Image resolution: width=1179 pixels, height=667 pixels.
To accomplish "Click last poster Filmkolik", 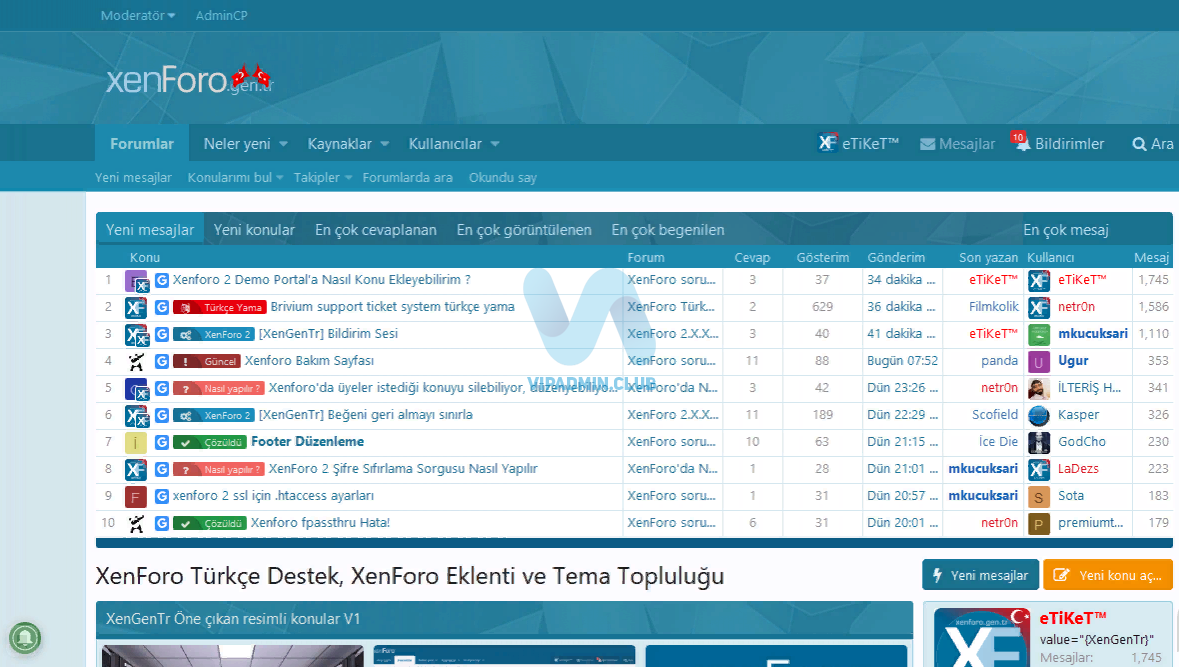I will [x=993, y=307].
